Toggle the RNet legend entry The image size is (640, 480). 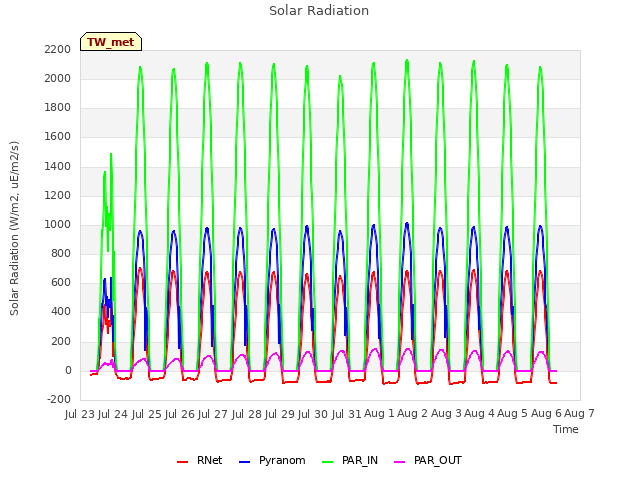coord(200,460)
